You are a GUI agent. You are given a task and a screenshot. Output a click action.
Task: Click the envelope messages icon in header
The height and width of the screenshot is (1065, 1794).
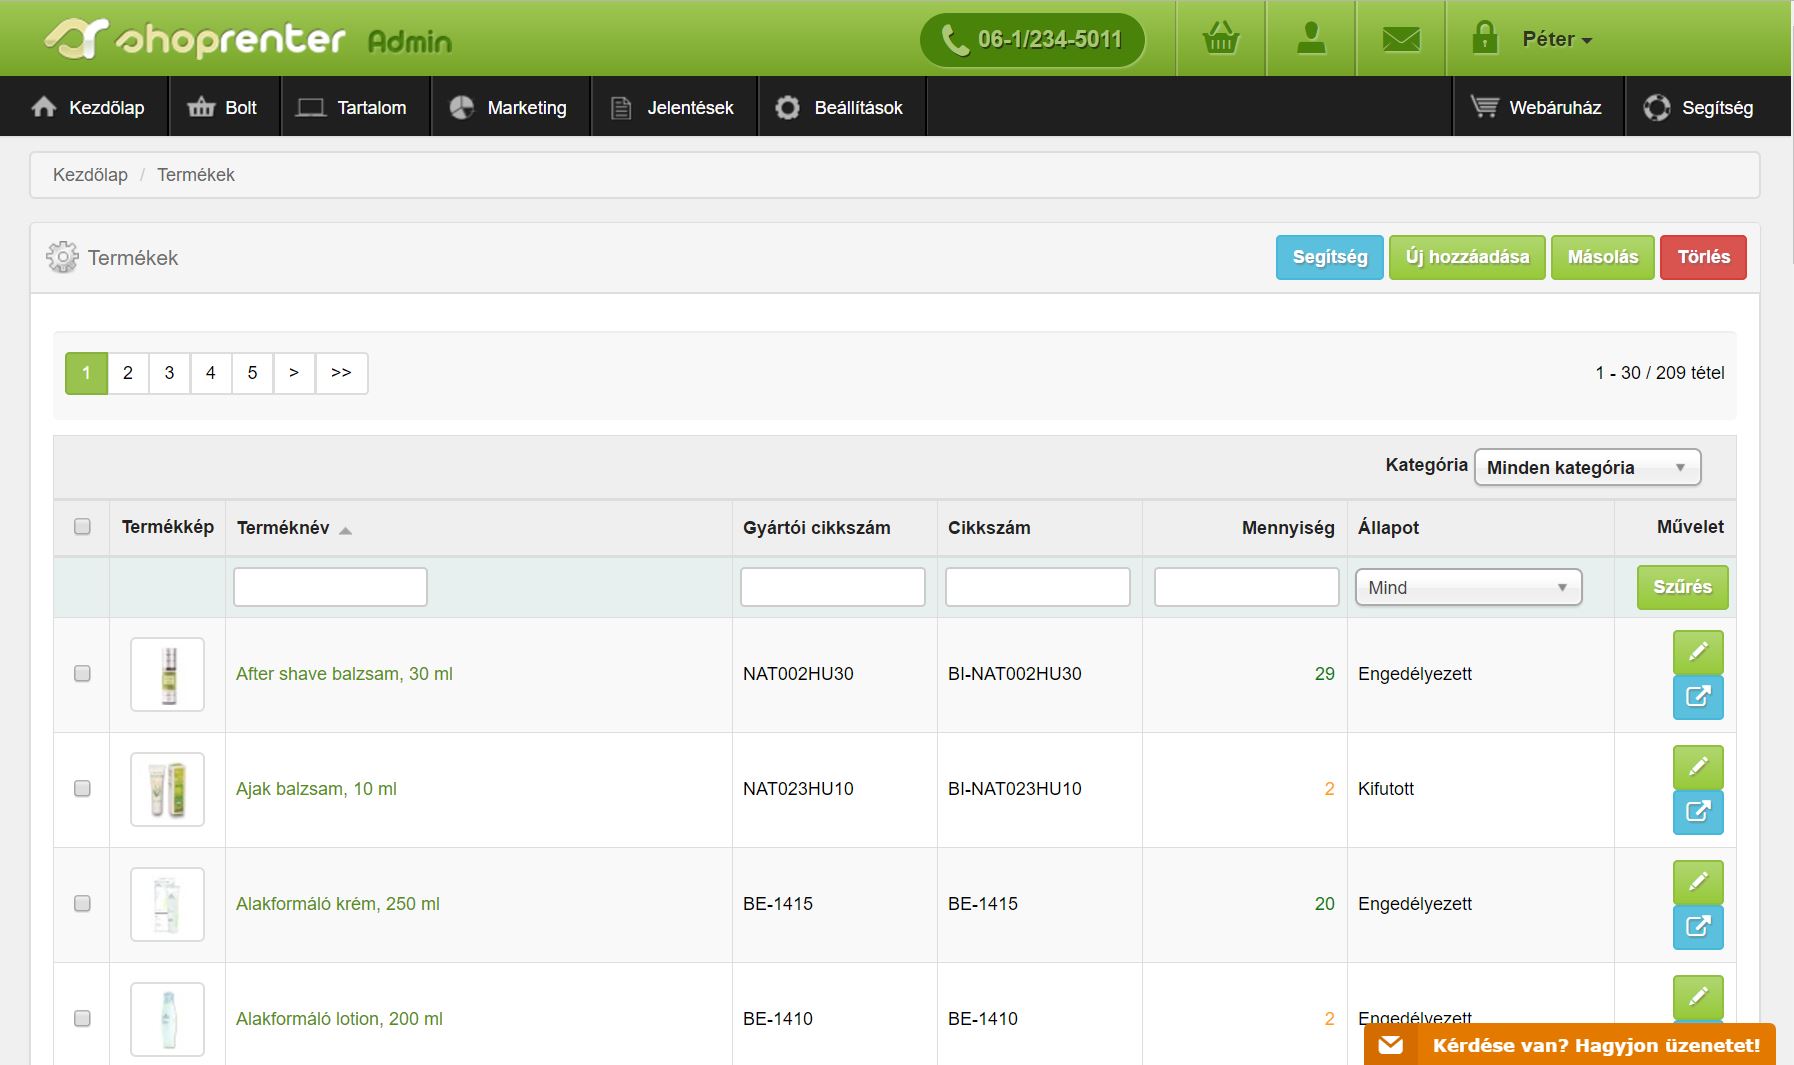pyautogui.click(x=1400, y=39)
